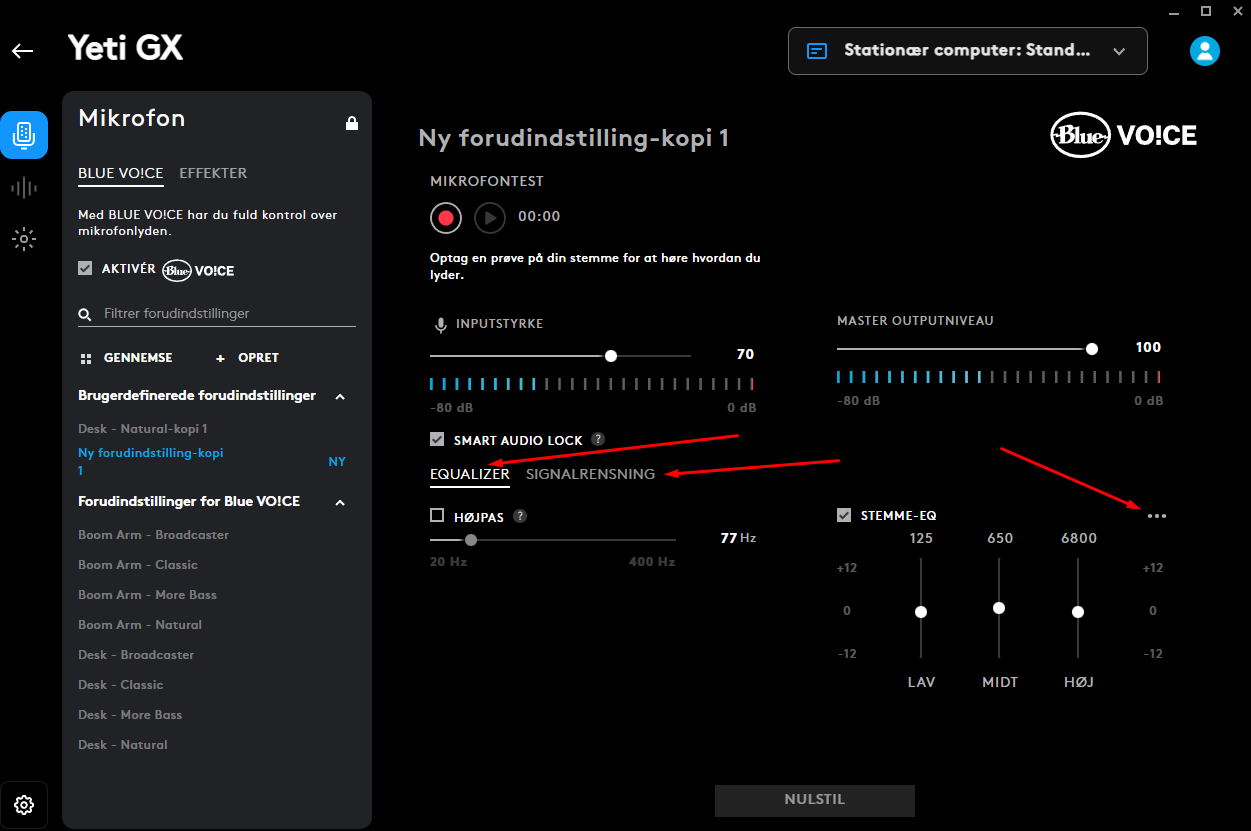Click the lock icon in Mikrofon panel
The image size is (1251, 831).
[352, 123]
